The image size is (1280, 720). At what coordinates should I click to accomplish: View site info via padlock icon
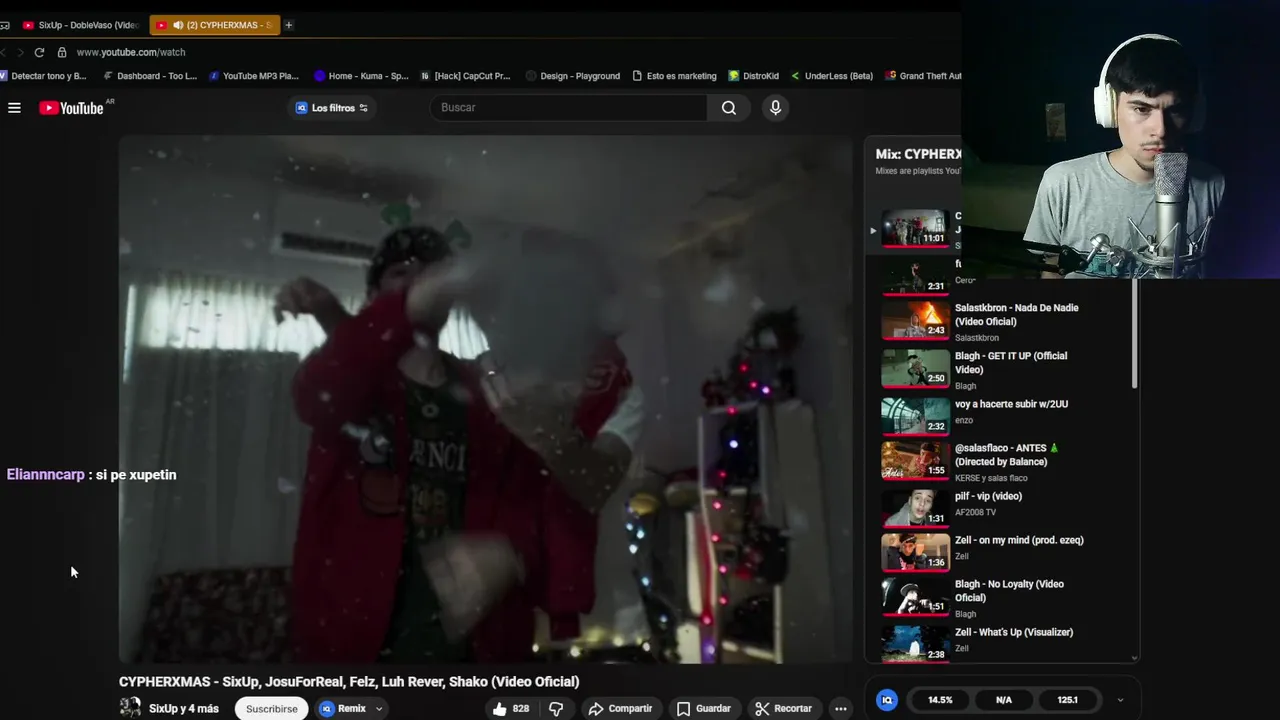[62, 52]
